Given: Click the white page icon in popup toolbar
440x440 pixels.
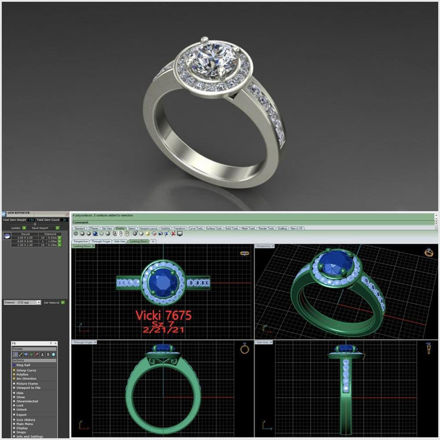Looking at the screenshot, I should tap(48, 354).
